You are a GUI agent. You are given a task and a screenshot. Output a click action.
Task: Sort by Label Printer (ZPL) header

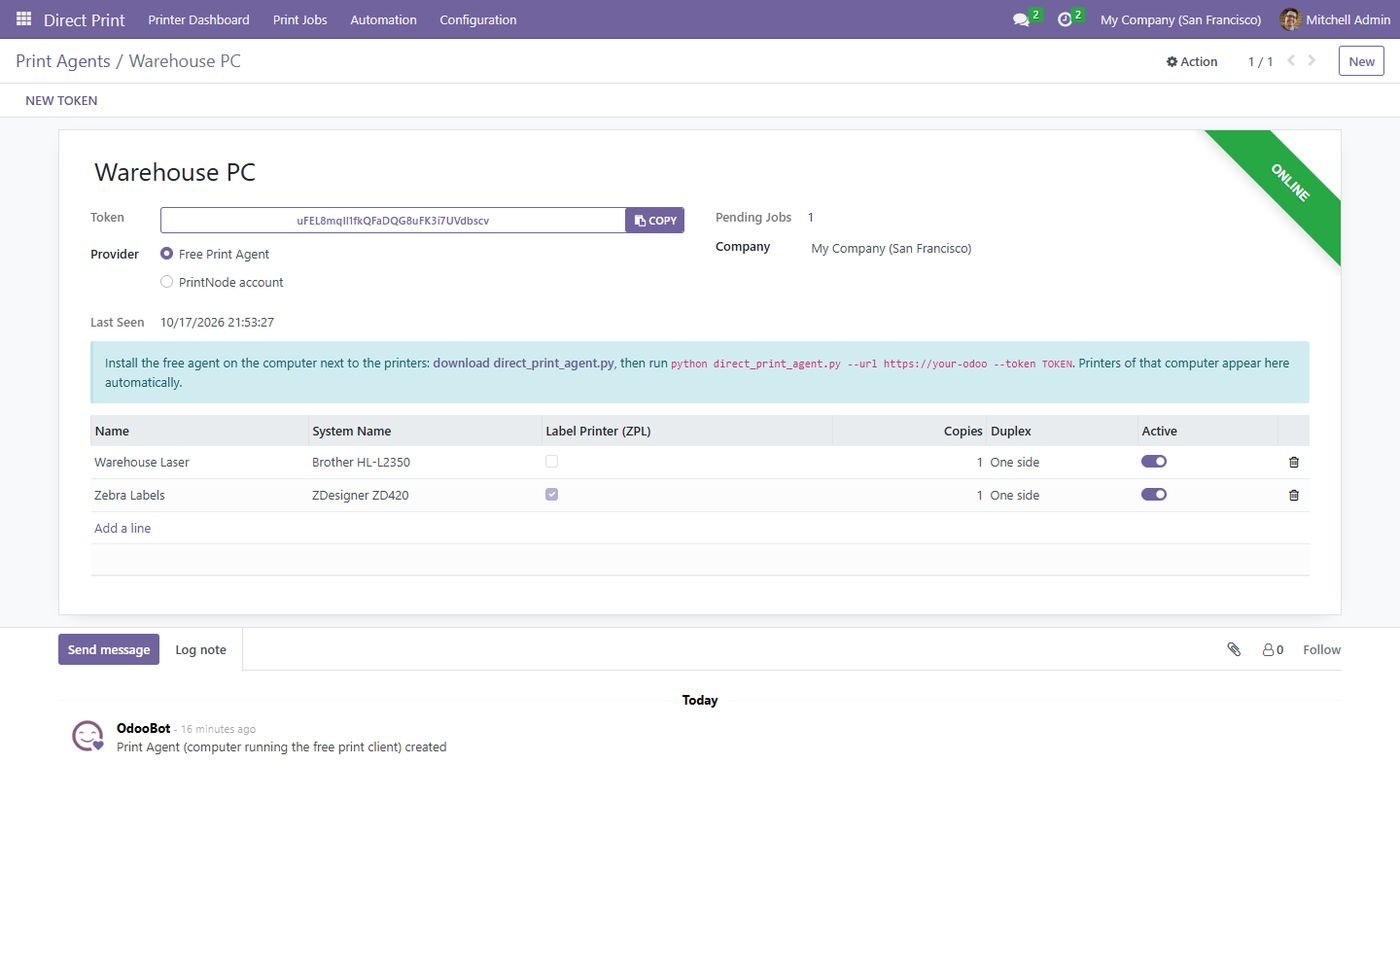coord(686,431)
